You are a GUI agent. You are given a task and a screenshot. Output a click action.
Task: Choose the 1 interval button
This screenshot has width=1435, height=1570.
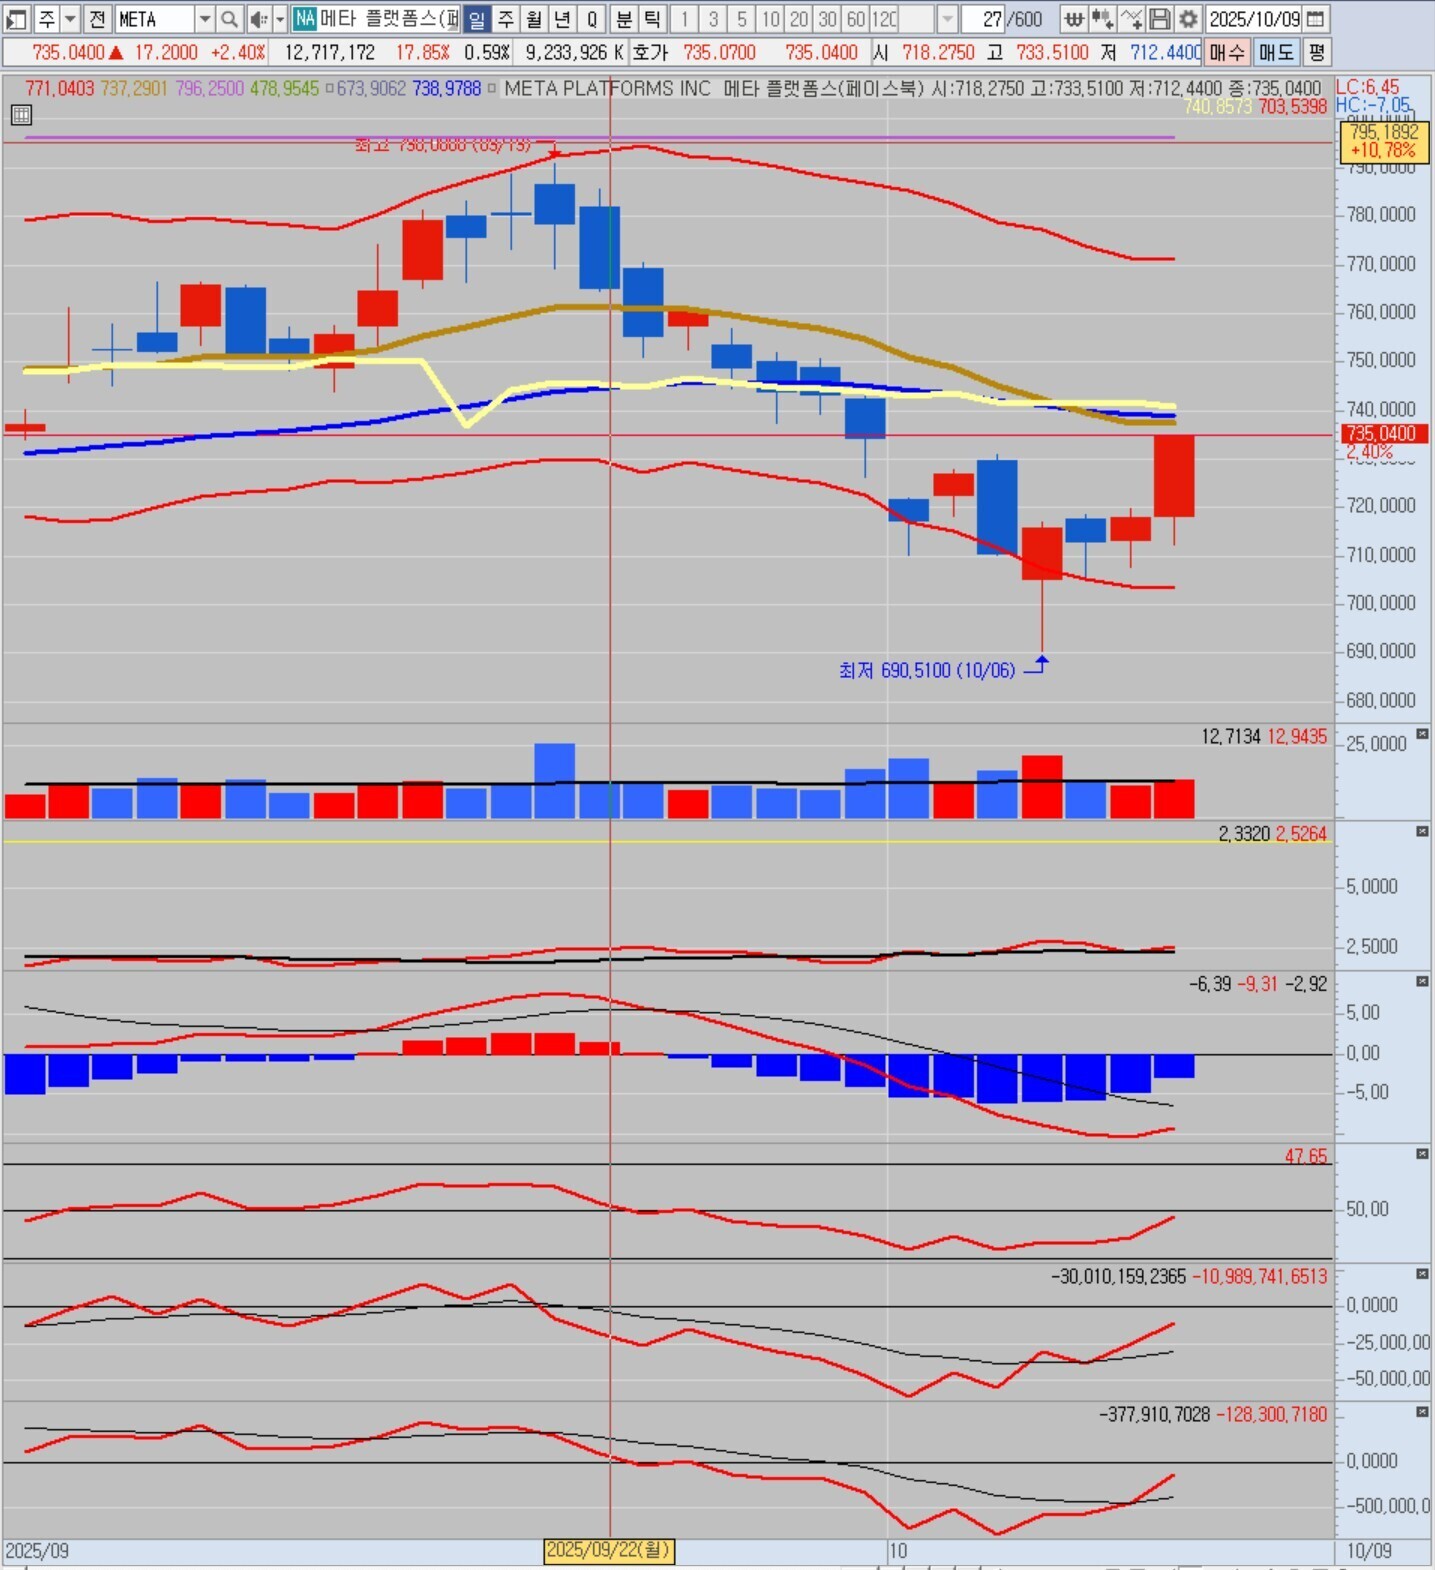pyautogui.click(x=684, y=19)
